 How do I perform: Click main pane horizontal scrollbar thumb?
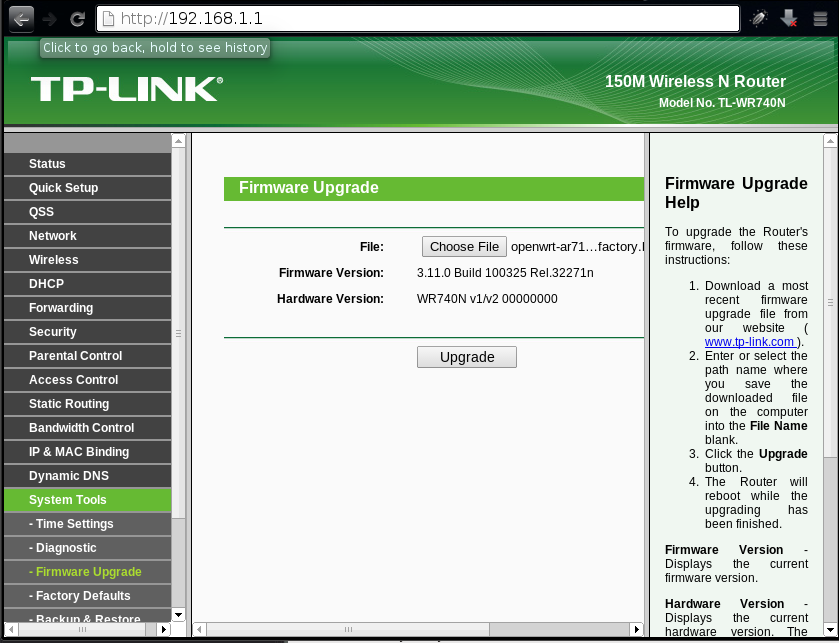348,629
